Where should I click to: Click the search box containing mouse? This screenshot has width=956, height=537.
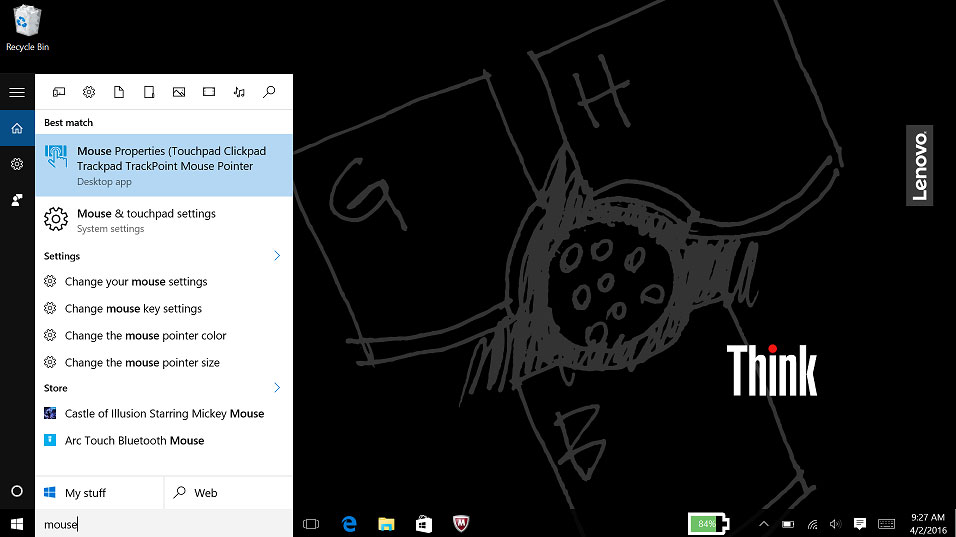[x=164, y=524]
